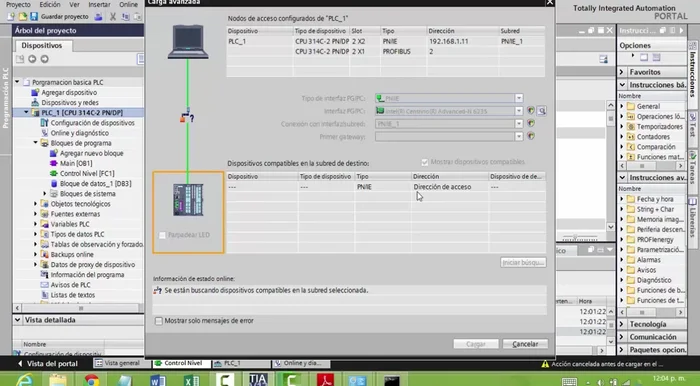Open the Interfaz PG/PC dropdown
Image resolution: width=700 pixels, height=386 pixels.
pyautogui.click(x=519, y=111)
